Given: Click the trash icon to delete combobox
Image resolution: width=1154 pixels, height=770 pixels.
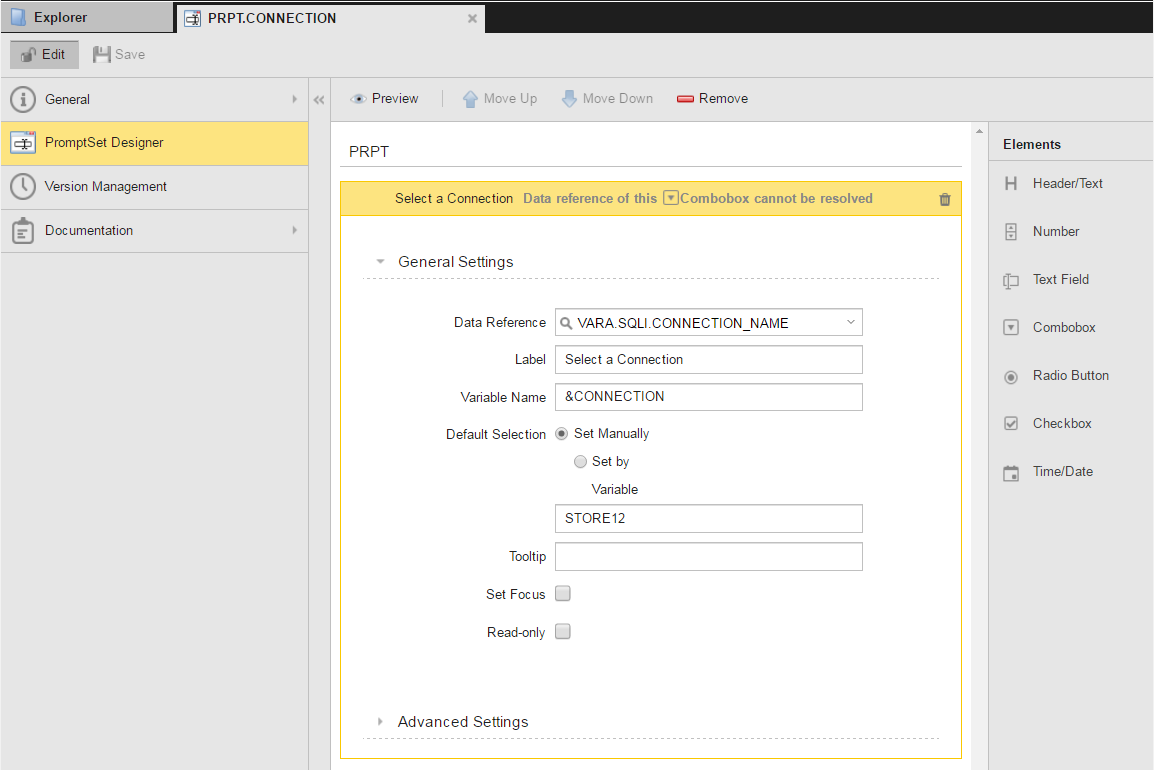Looking at the screenshot, I should pyautogui.click(x=945, y=199).
